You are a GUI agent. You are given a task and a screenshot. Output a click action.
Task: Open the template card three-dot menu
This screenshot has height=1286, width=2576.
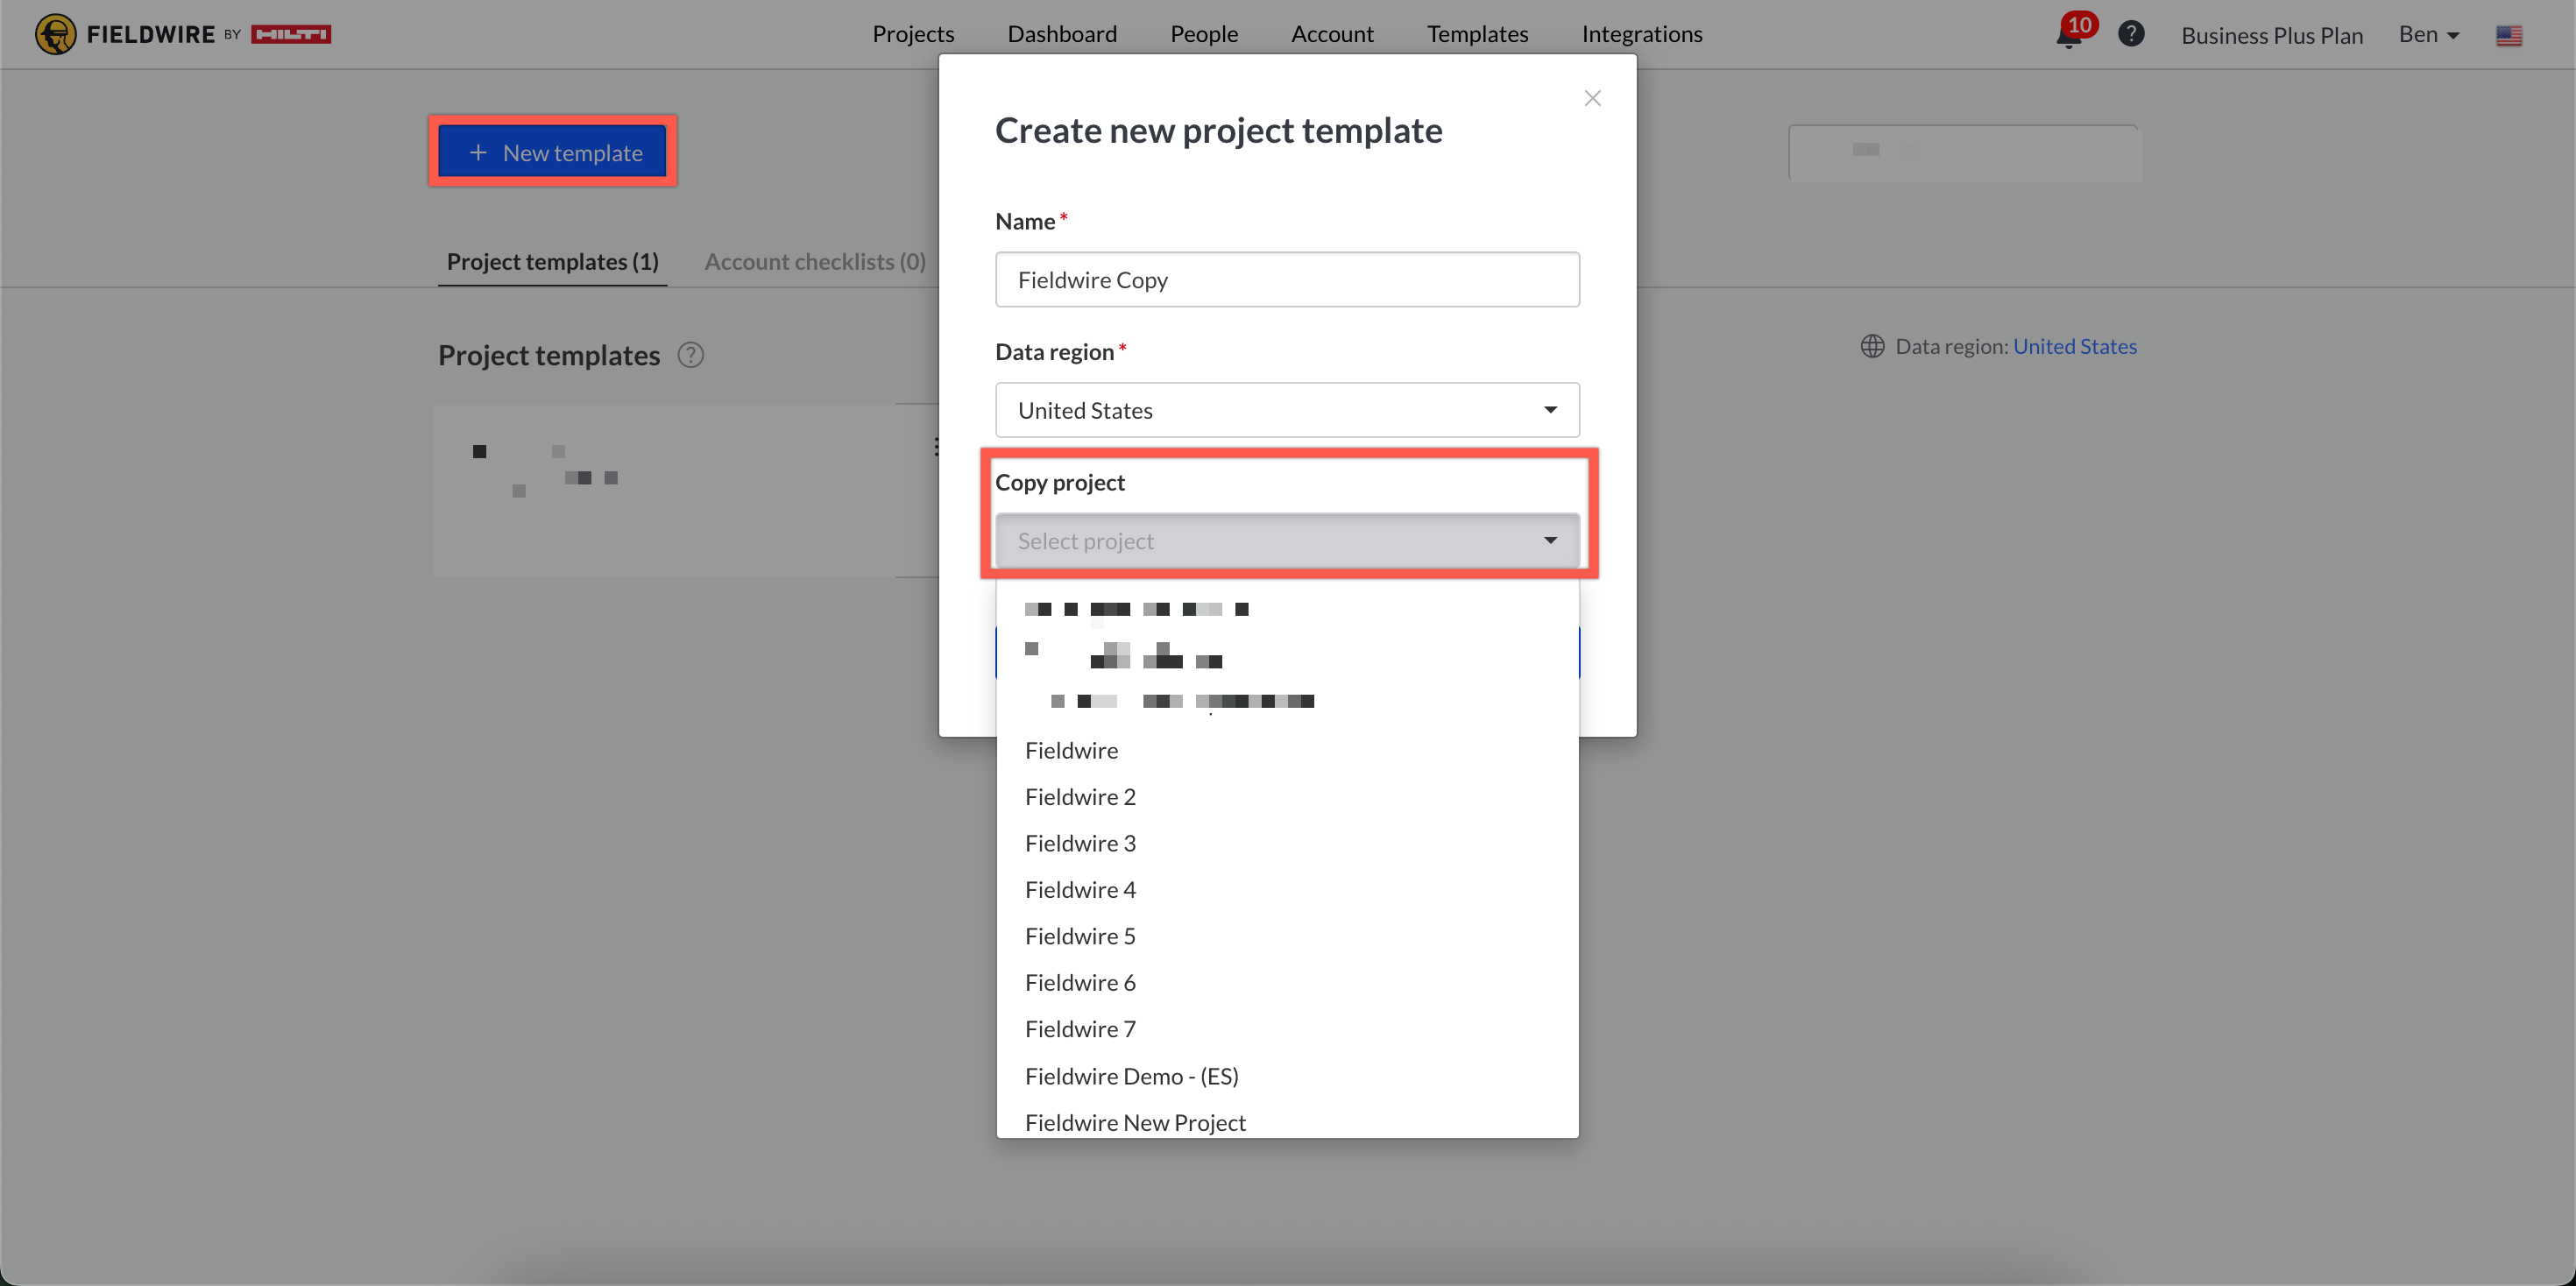936,447
